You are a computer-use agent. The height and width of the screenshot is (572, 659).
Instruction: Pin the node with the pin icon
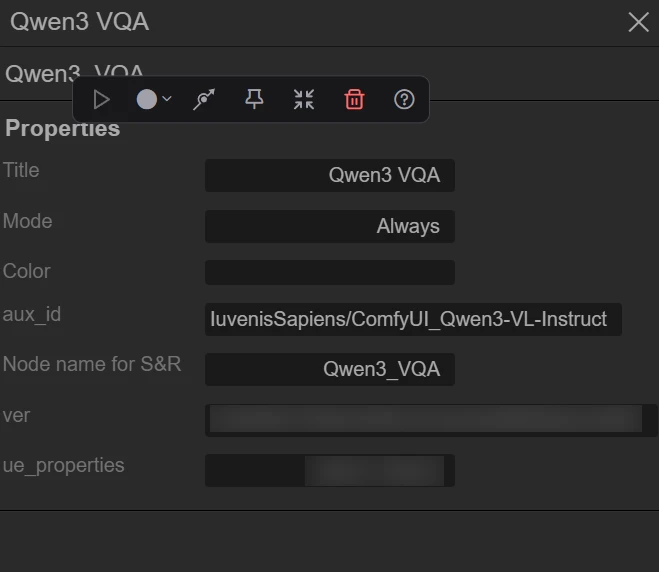click(x=254, y=99)
